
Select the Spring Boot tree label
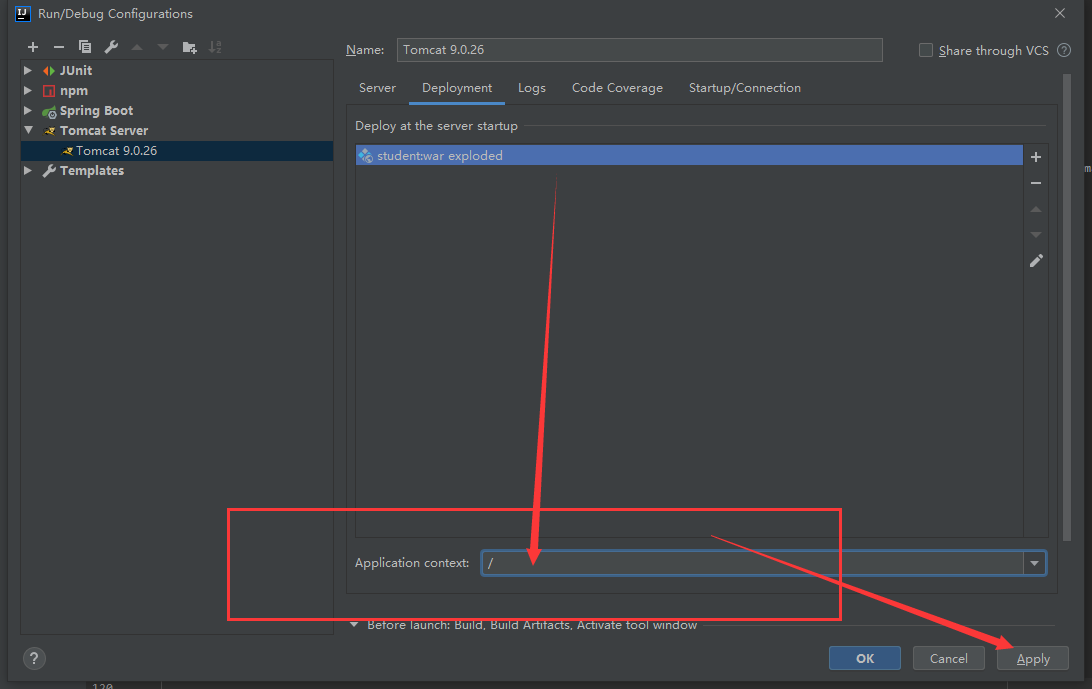(x=96, y=111)
